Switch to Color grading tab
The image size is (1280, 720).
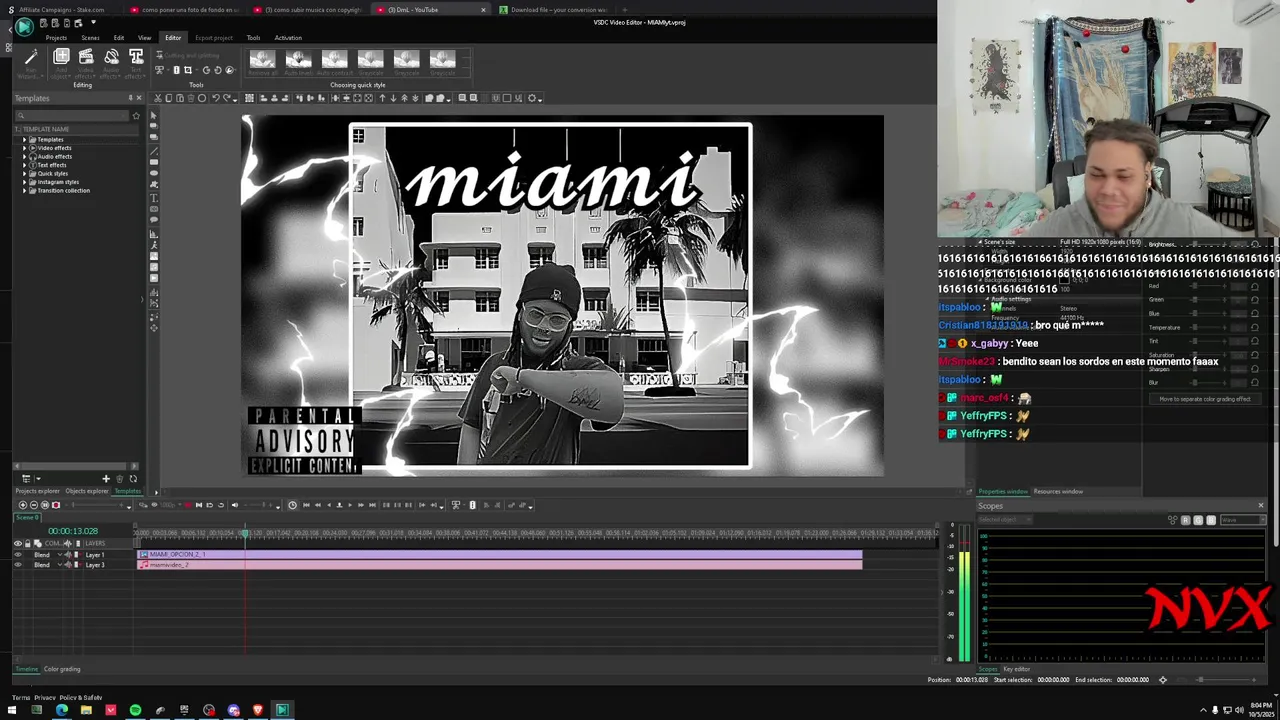coord(62,669)
